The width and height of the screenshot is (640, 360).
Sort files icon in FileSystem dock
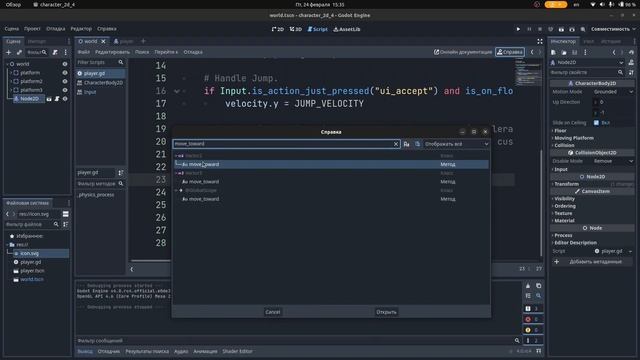tap(65, 224)
